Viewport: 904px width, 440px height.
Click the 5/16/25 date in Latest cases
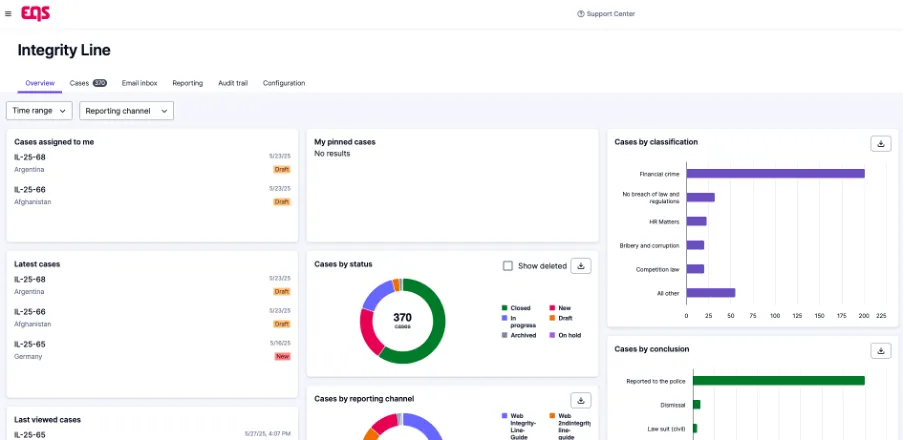(280, 343)
